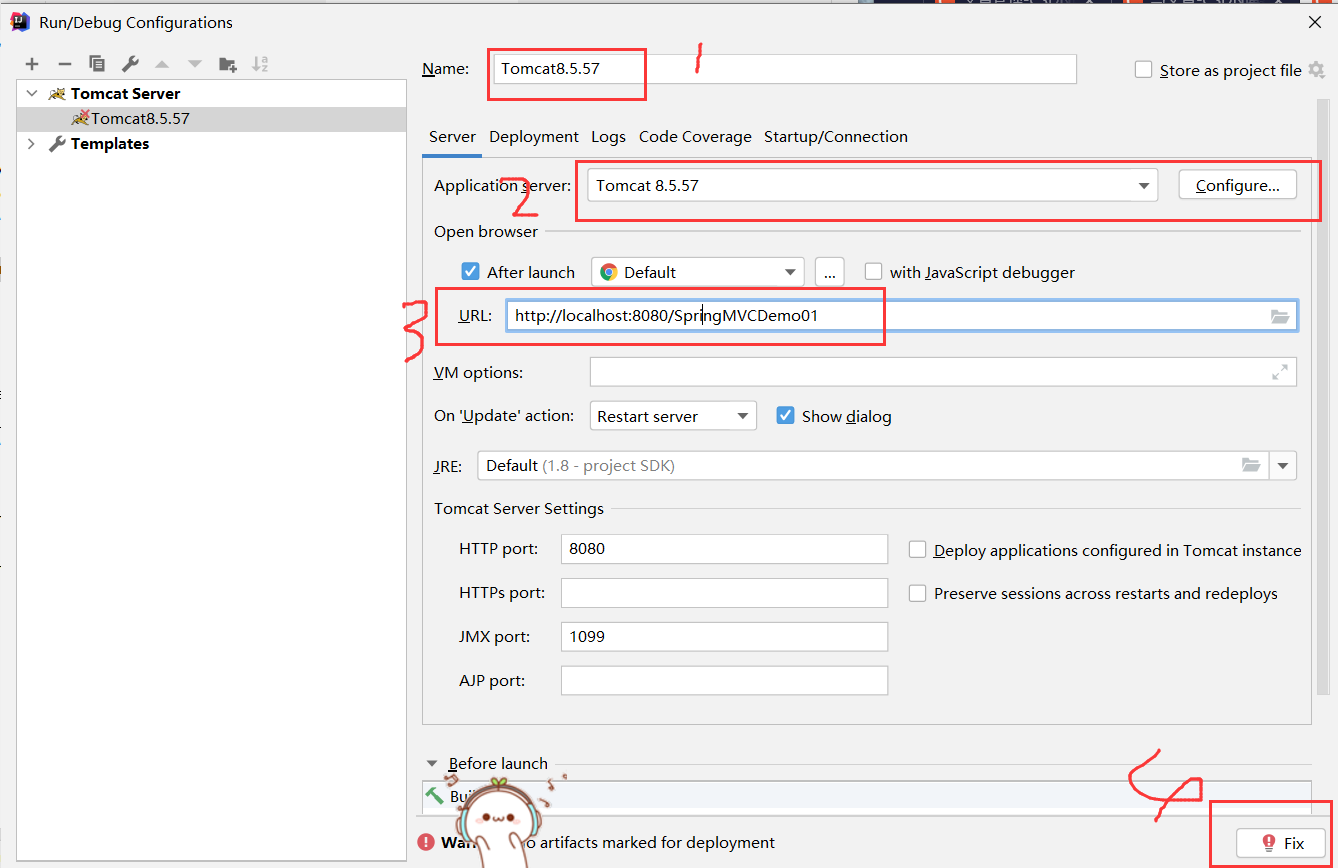
Task: Select the Templates tree row
Action: pyautogui.click(x=212, y=143)
